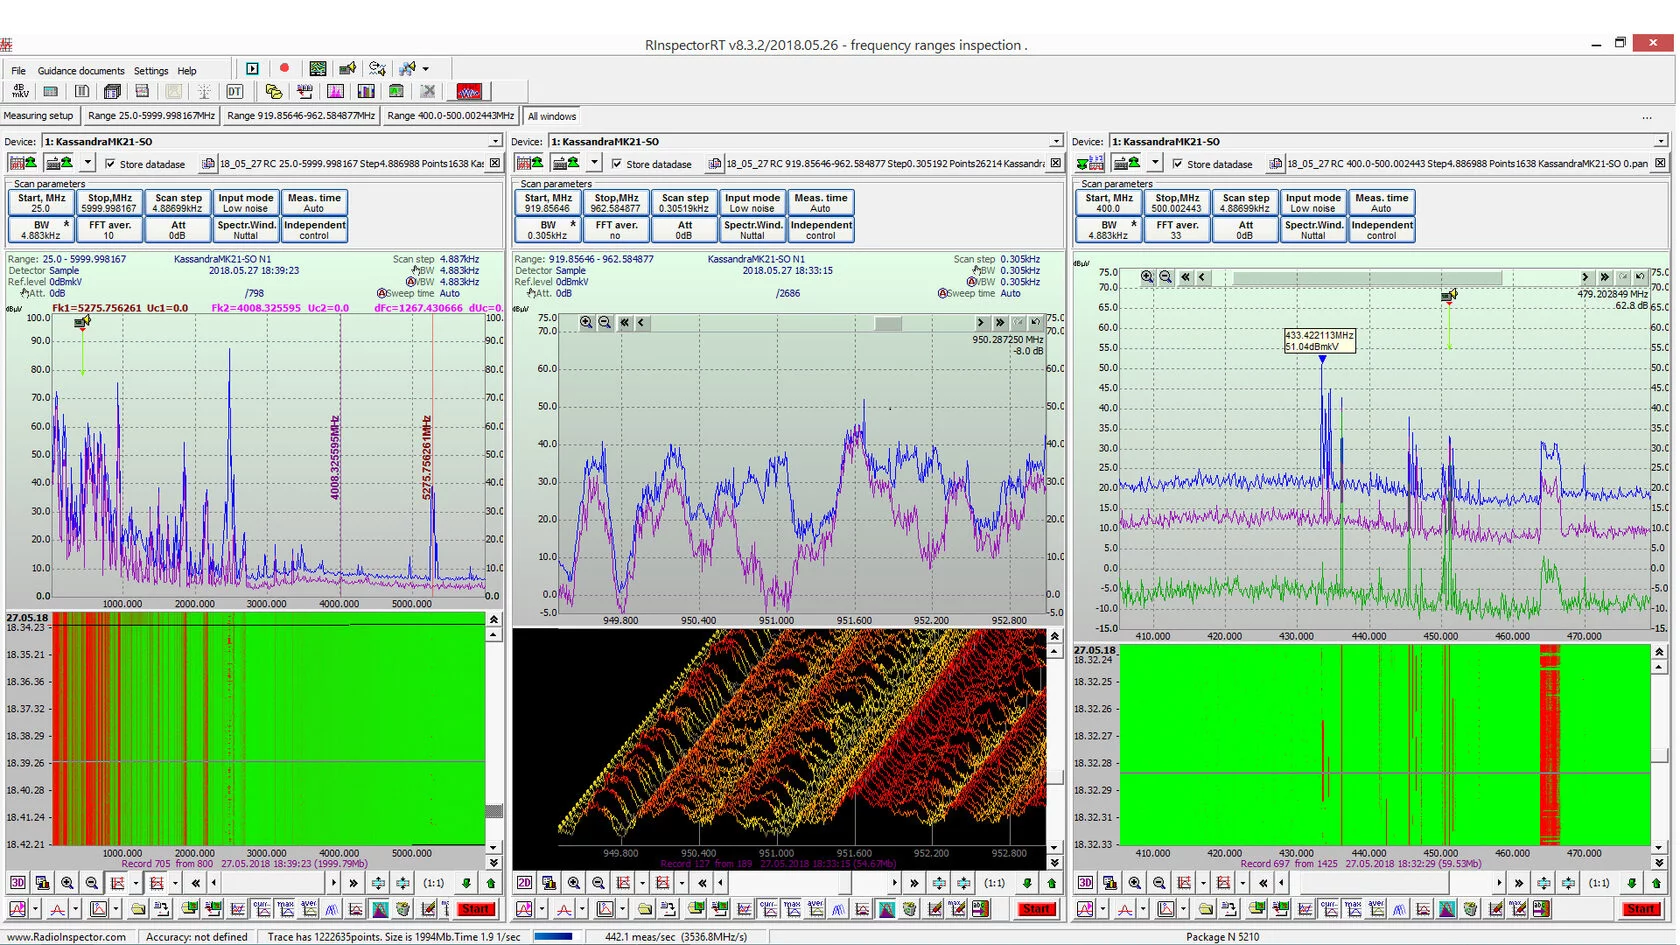Expand Device dropdown in the right panel
Viewport: 1680px width, 945px height.
[x=1660, y=142]
